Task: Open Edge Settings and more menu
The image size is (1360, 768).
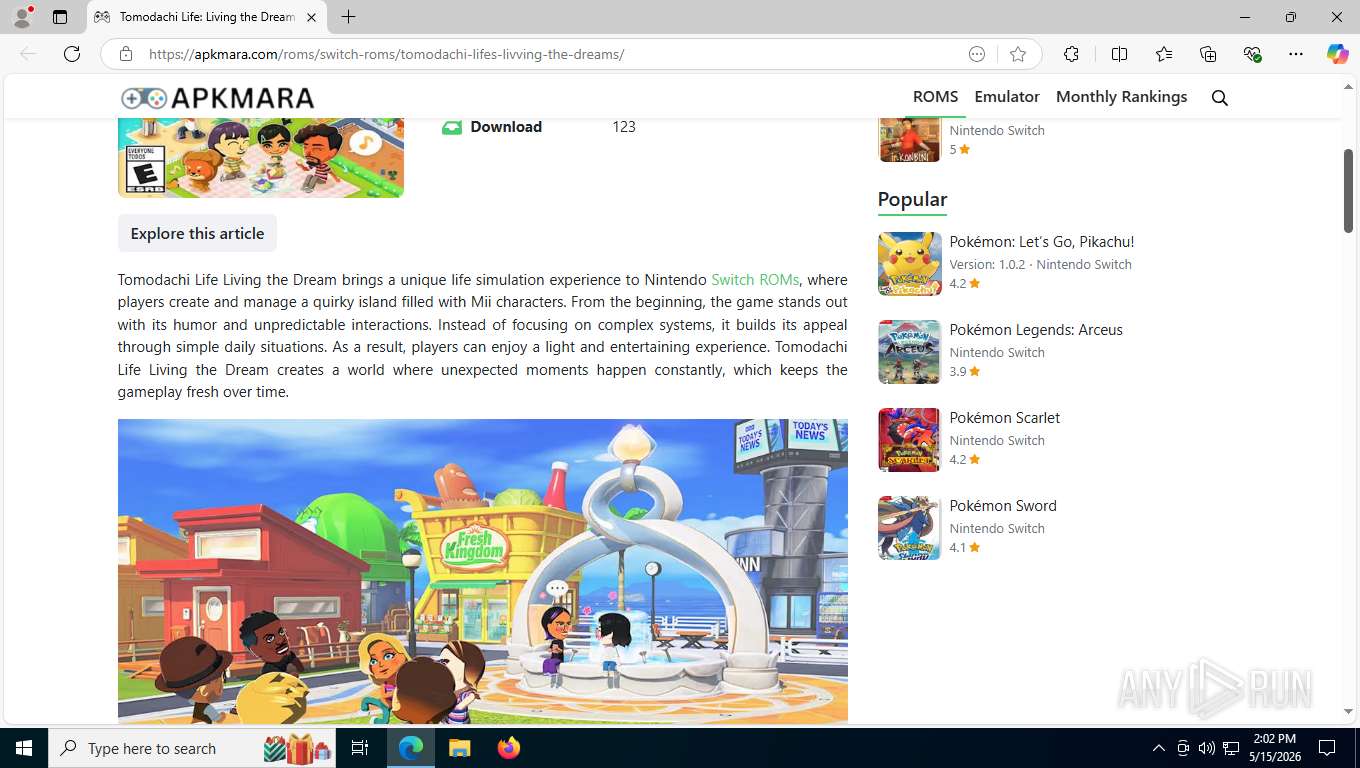Action: 1296,54
